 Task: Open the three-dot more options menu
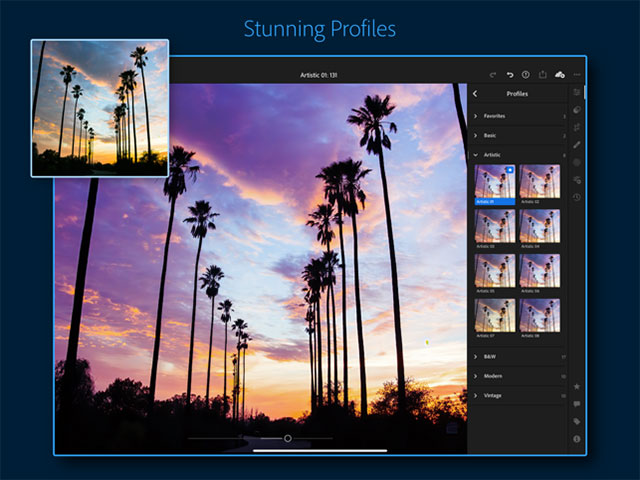[x=577, y=74]
